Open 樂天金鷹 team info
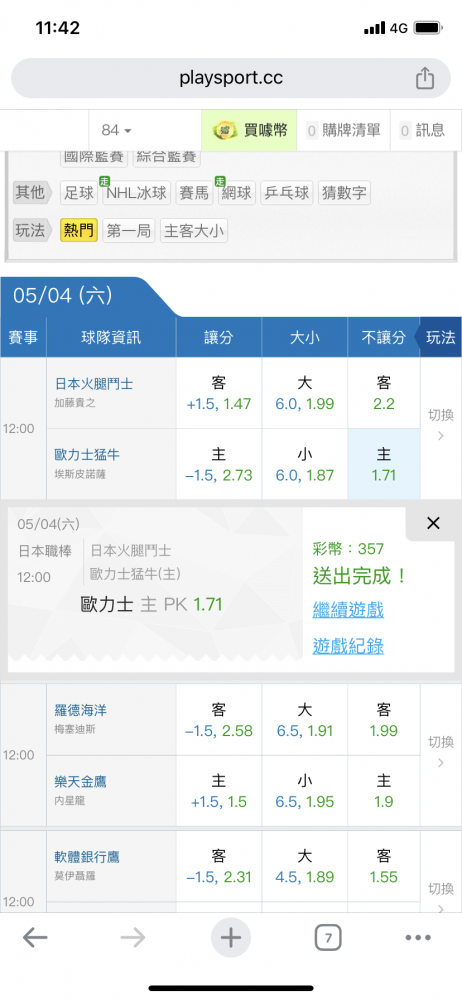Image resolution: width=462 pixels, height=1000 pixels. pyautogui.click(x=80, y=781)
